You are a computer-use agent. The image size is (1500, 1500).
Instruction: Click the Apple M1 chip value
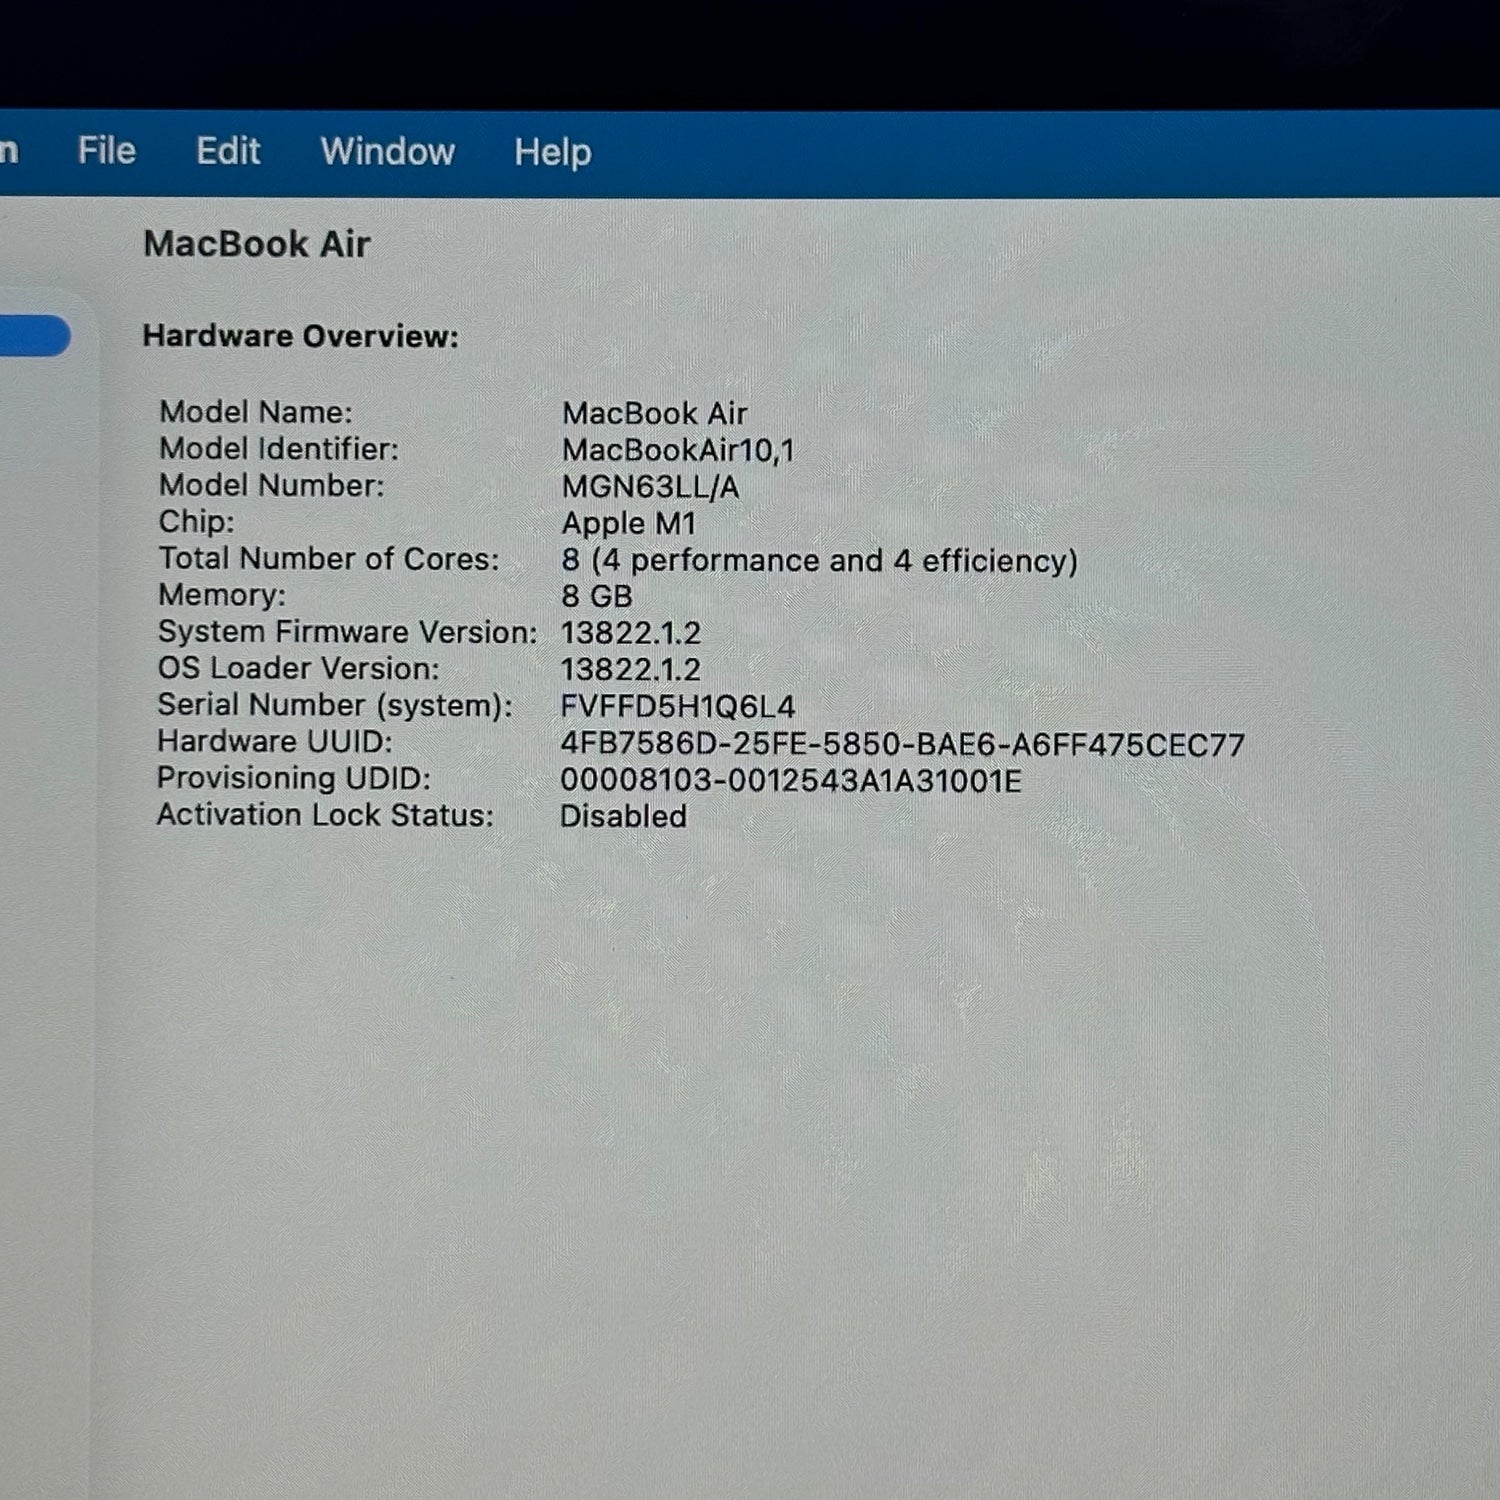pos(628,523)
